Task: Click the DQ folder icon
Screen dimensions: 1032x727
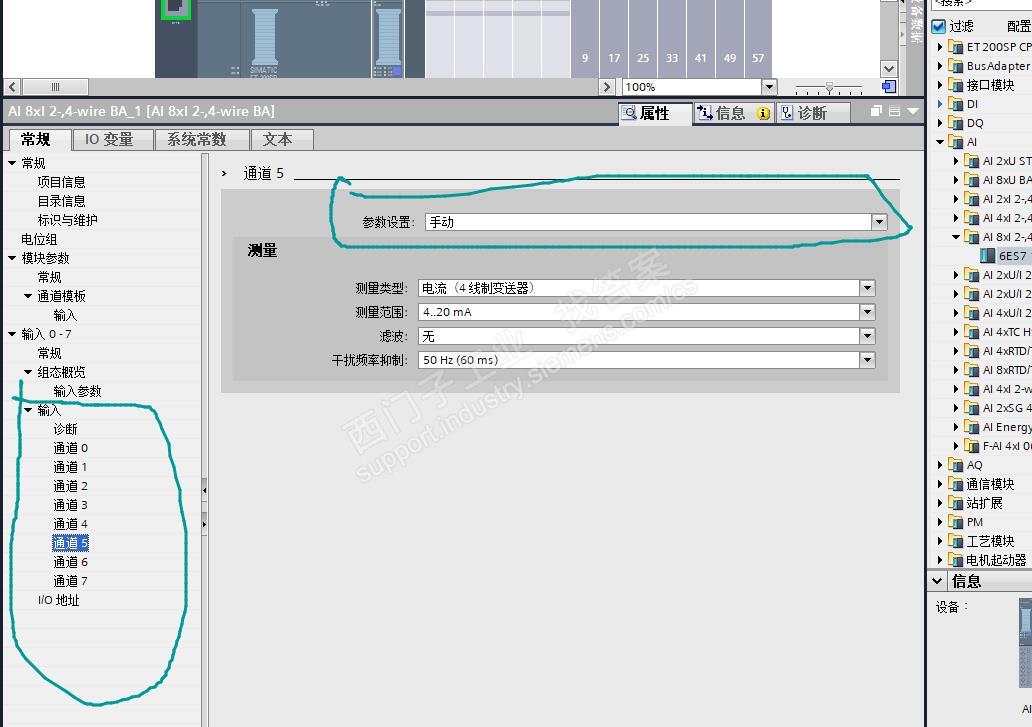Action: pyautogui.click(x=956, y=123)
